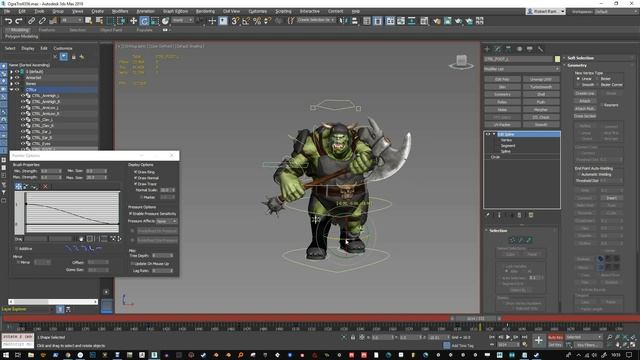The width and height of the screenshot is (640, 360).
Task: Open Windows Start menu
Action: point(6,355)
